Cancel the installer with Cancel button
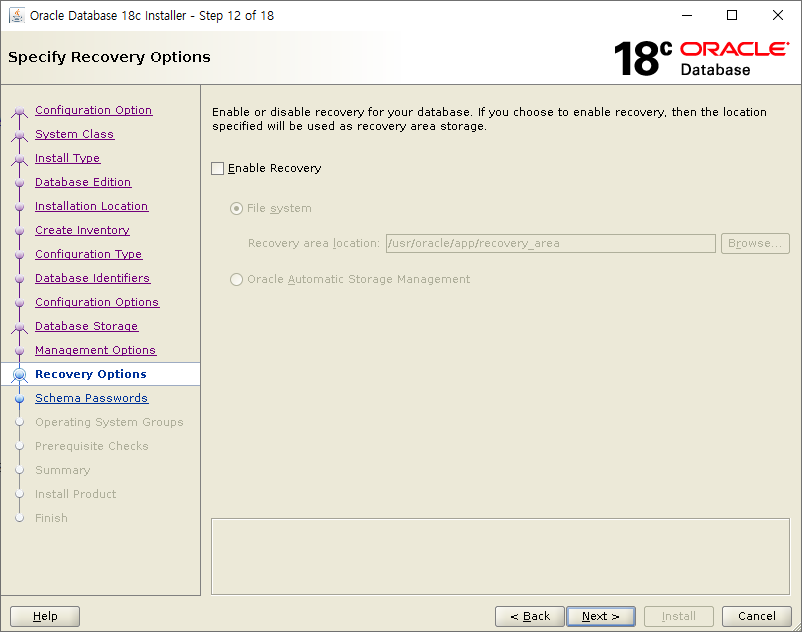 (756, 616)
